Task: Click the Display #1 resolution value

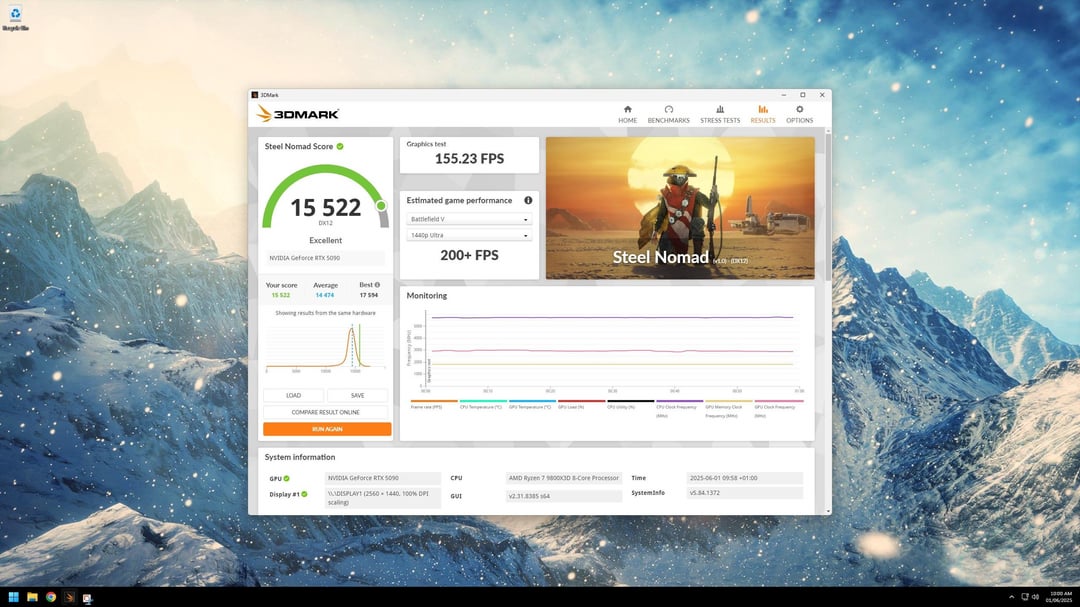Action: point(383,497)
